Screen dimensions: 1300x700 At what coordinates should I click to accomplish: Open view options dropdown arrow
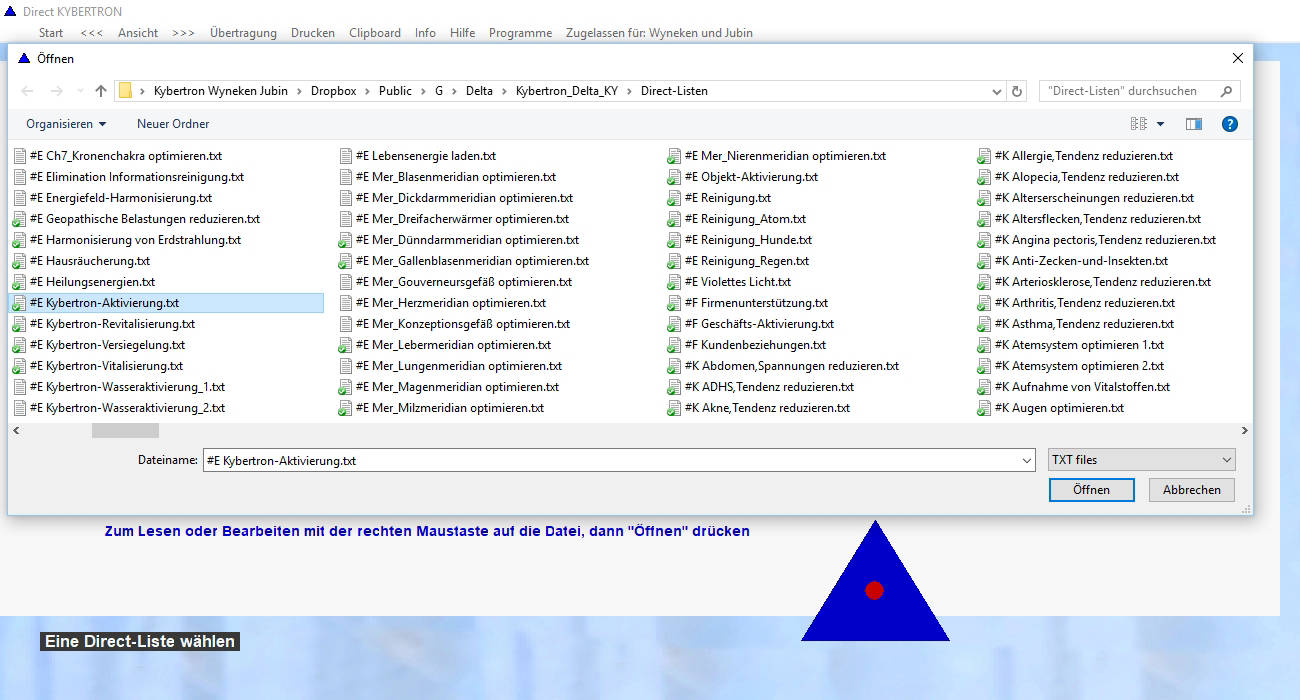click(1161, 124)
